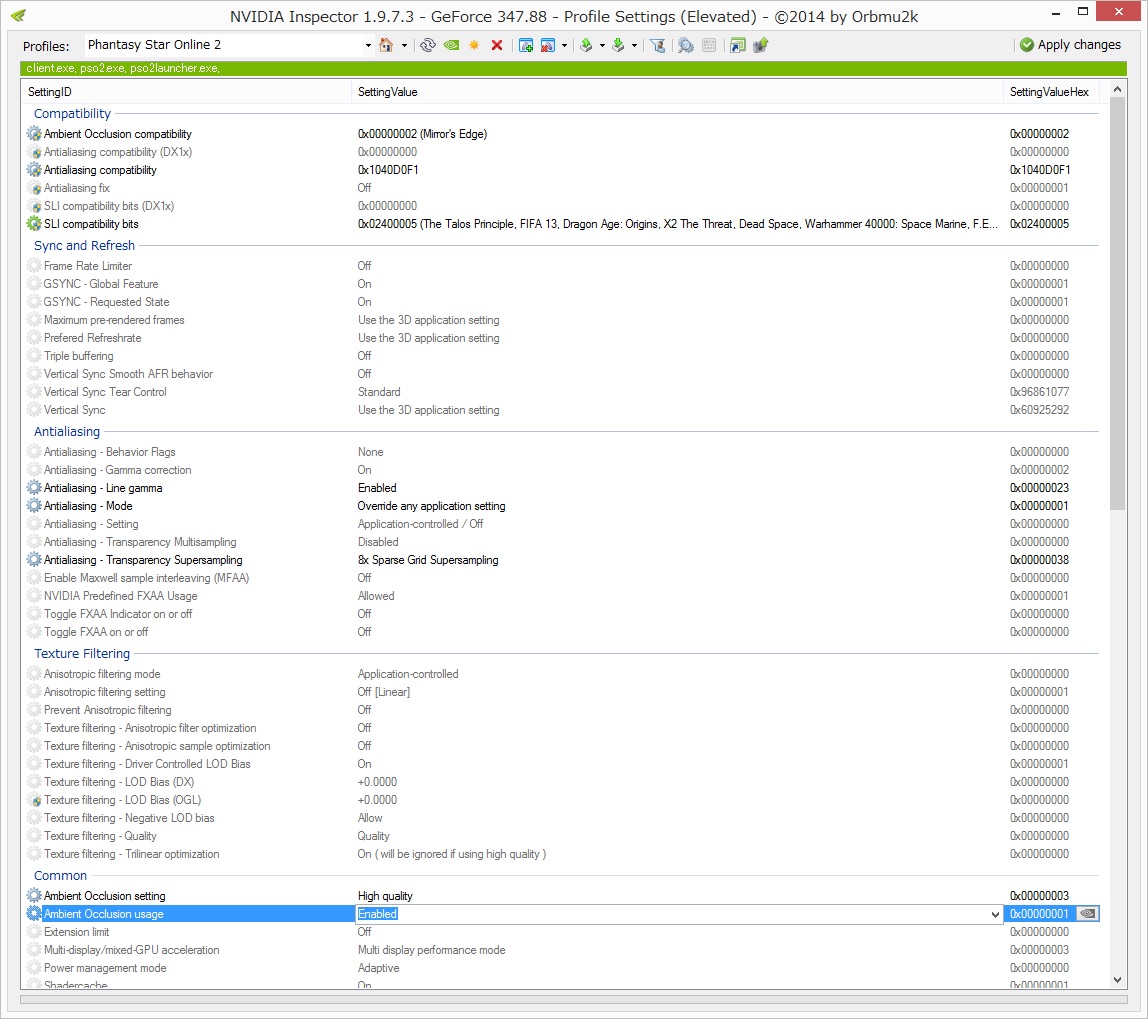
Task: Remove an application from the current profile
Action: coord(548,45)
